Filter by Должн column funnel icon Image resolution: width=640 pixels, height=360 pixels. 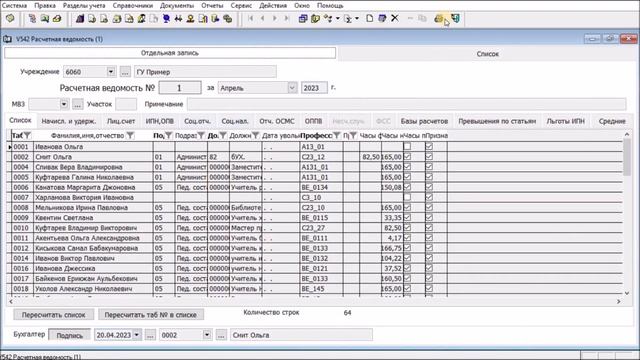tap(255, 136)
